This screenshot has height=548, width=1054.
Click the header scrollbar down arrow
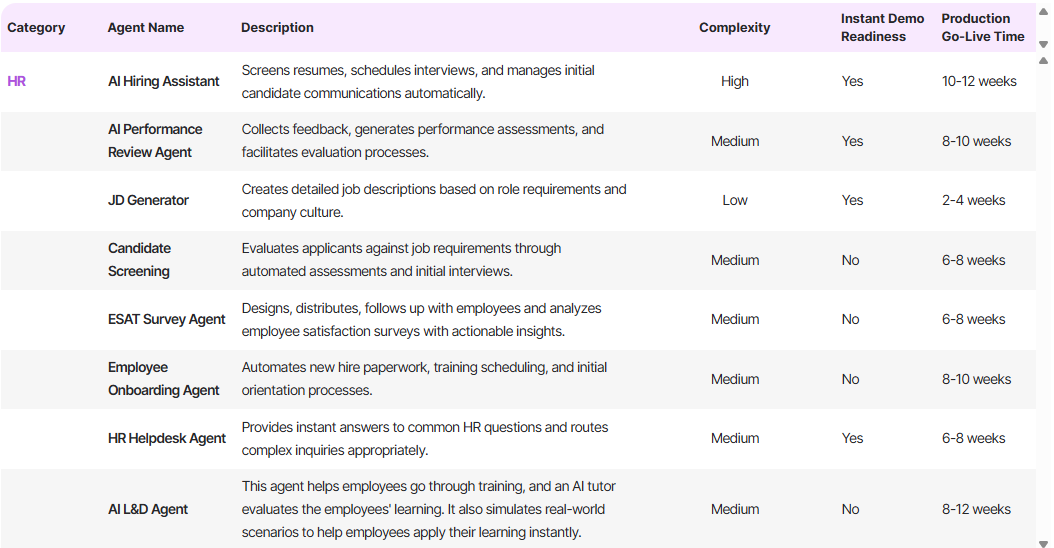pyautogui.click(x=1043, y=44)
